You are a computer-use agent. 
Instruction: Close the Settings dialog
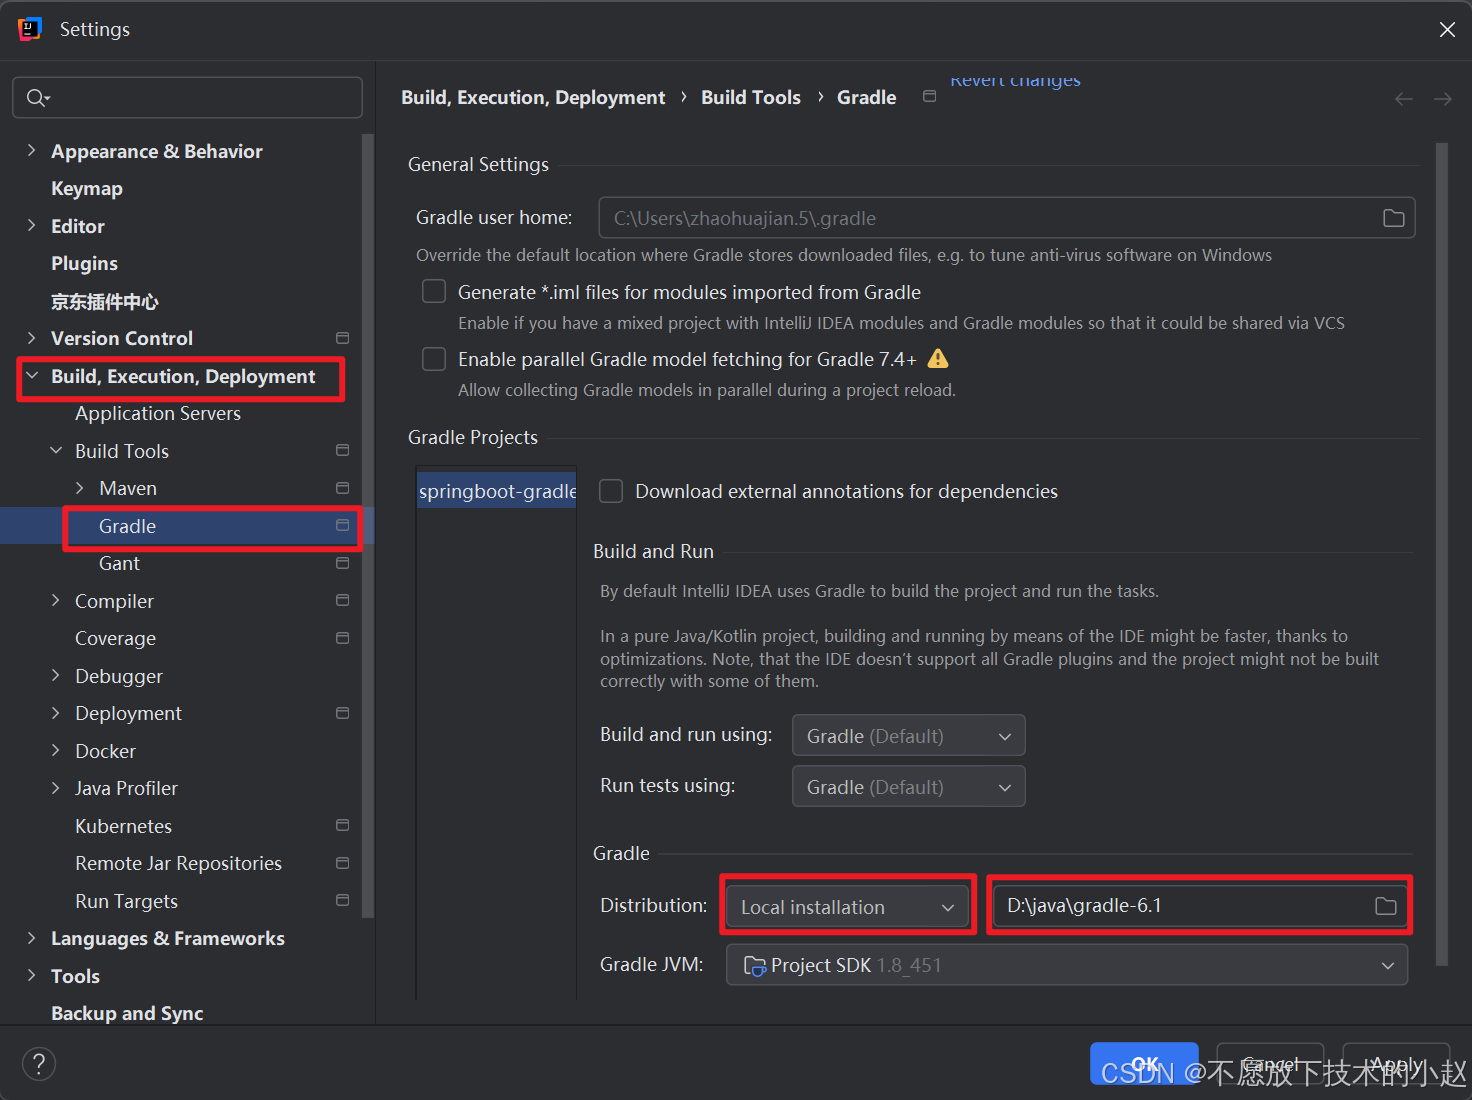click(1446, 29)
